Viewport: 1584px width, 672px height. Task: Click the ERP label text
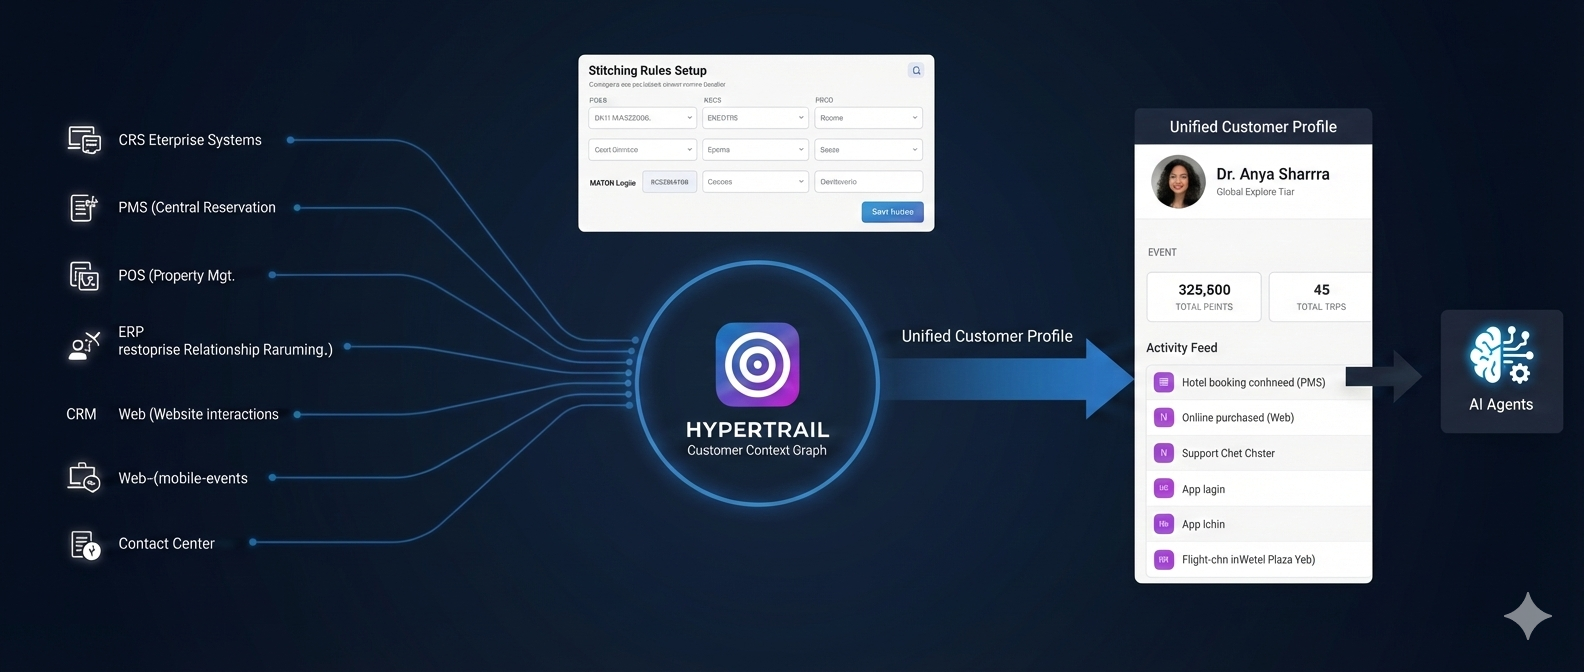pyautogui.click(x=131, y=332)
